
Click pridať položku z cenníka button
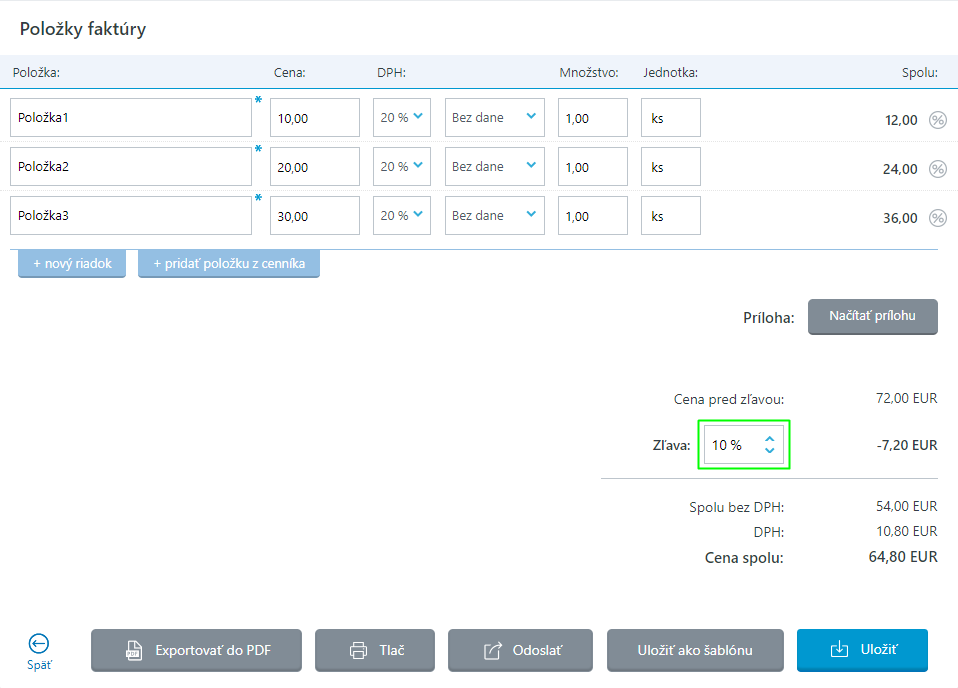(x=229, y=264)
